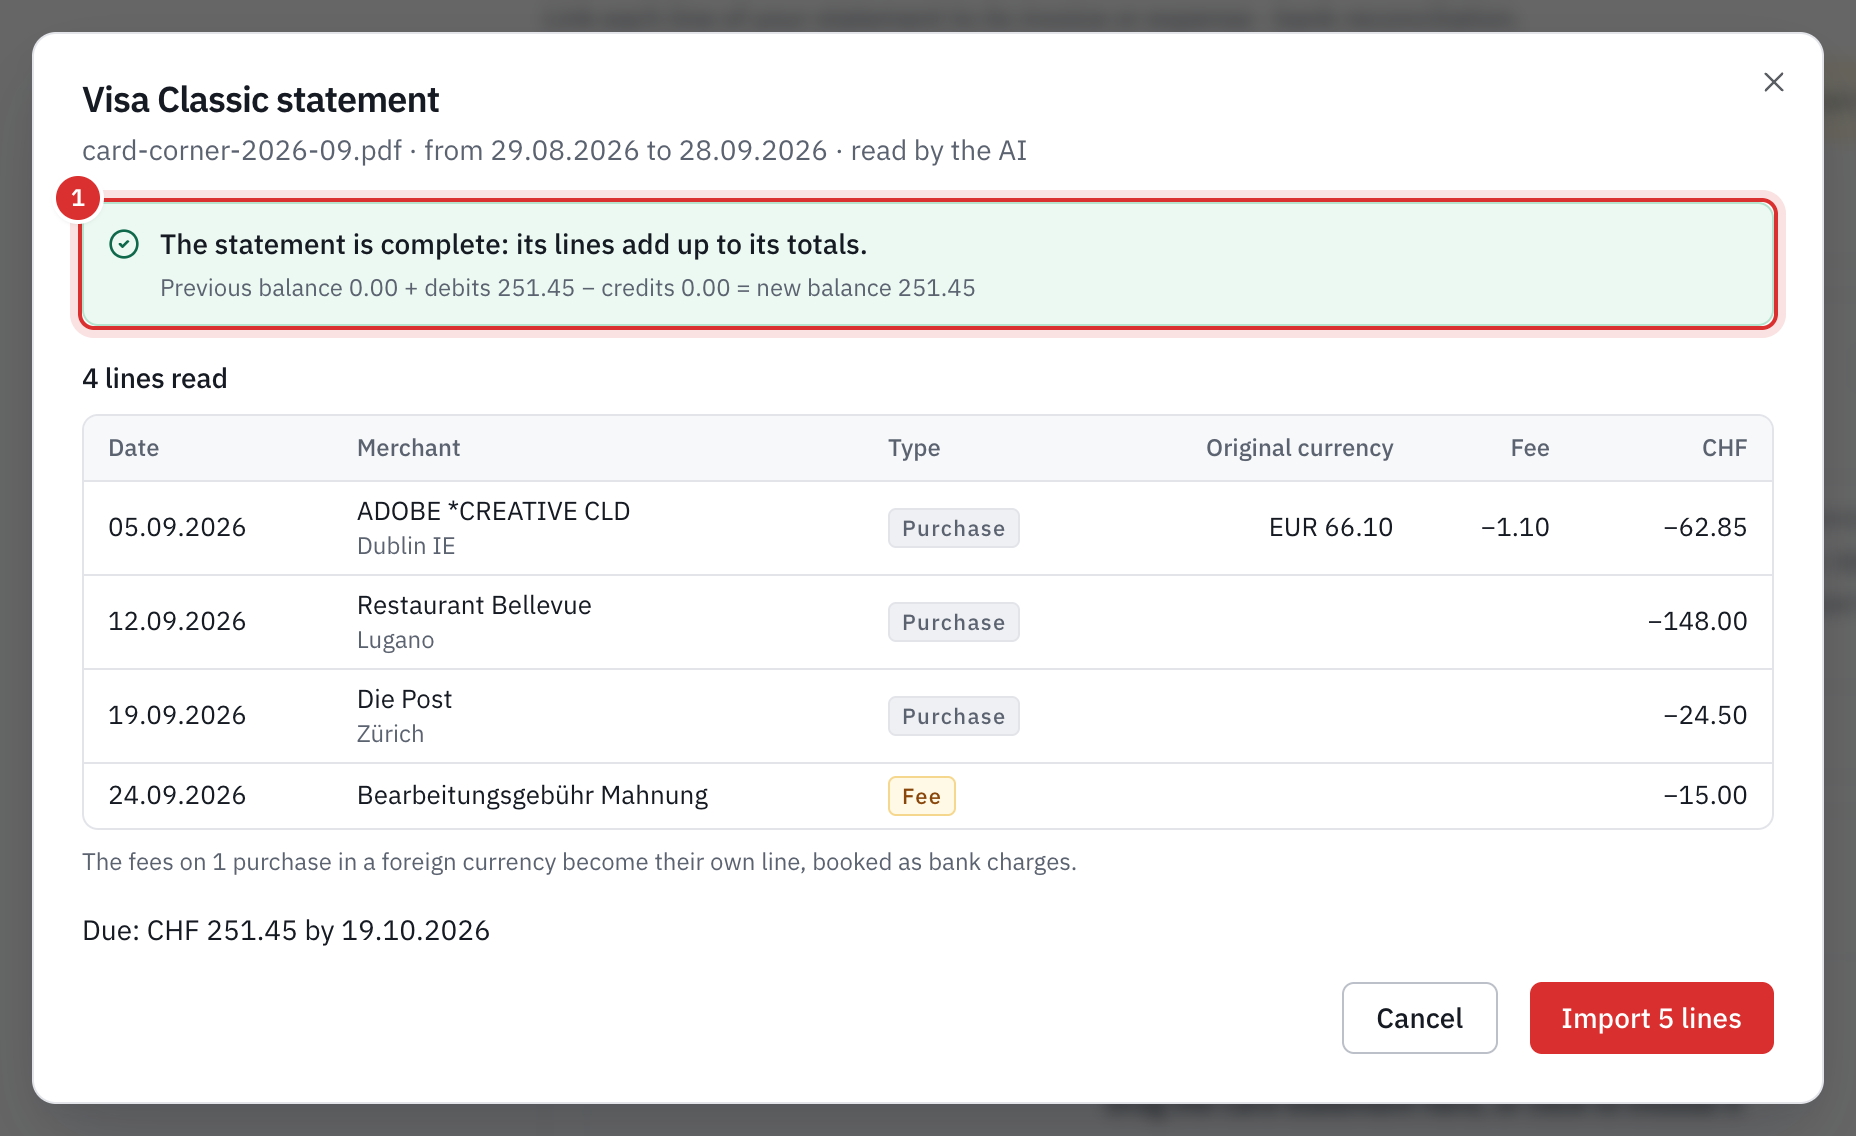Click the yellow Fee tag
Image resolution: width=1856 pixels, height=1136 pixels.
click(921, 796)
